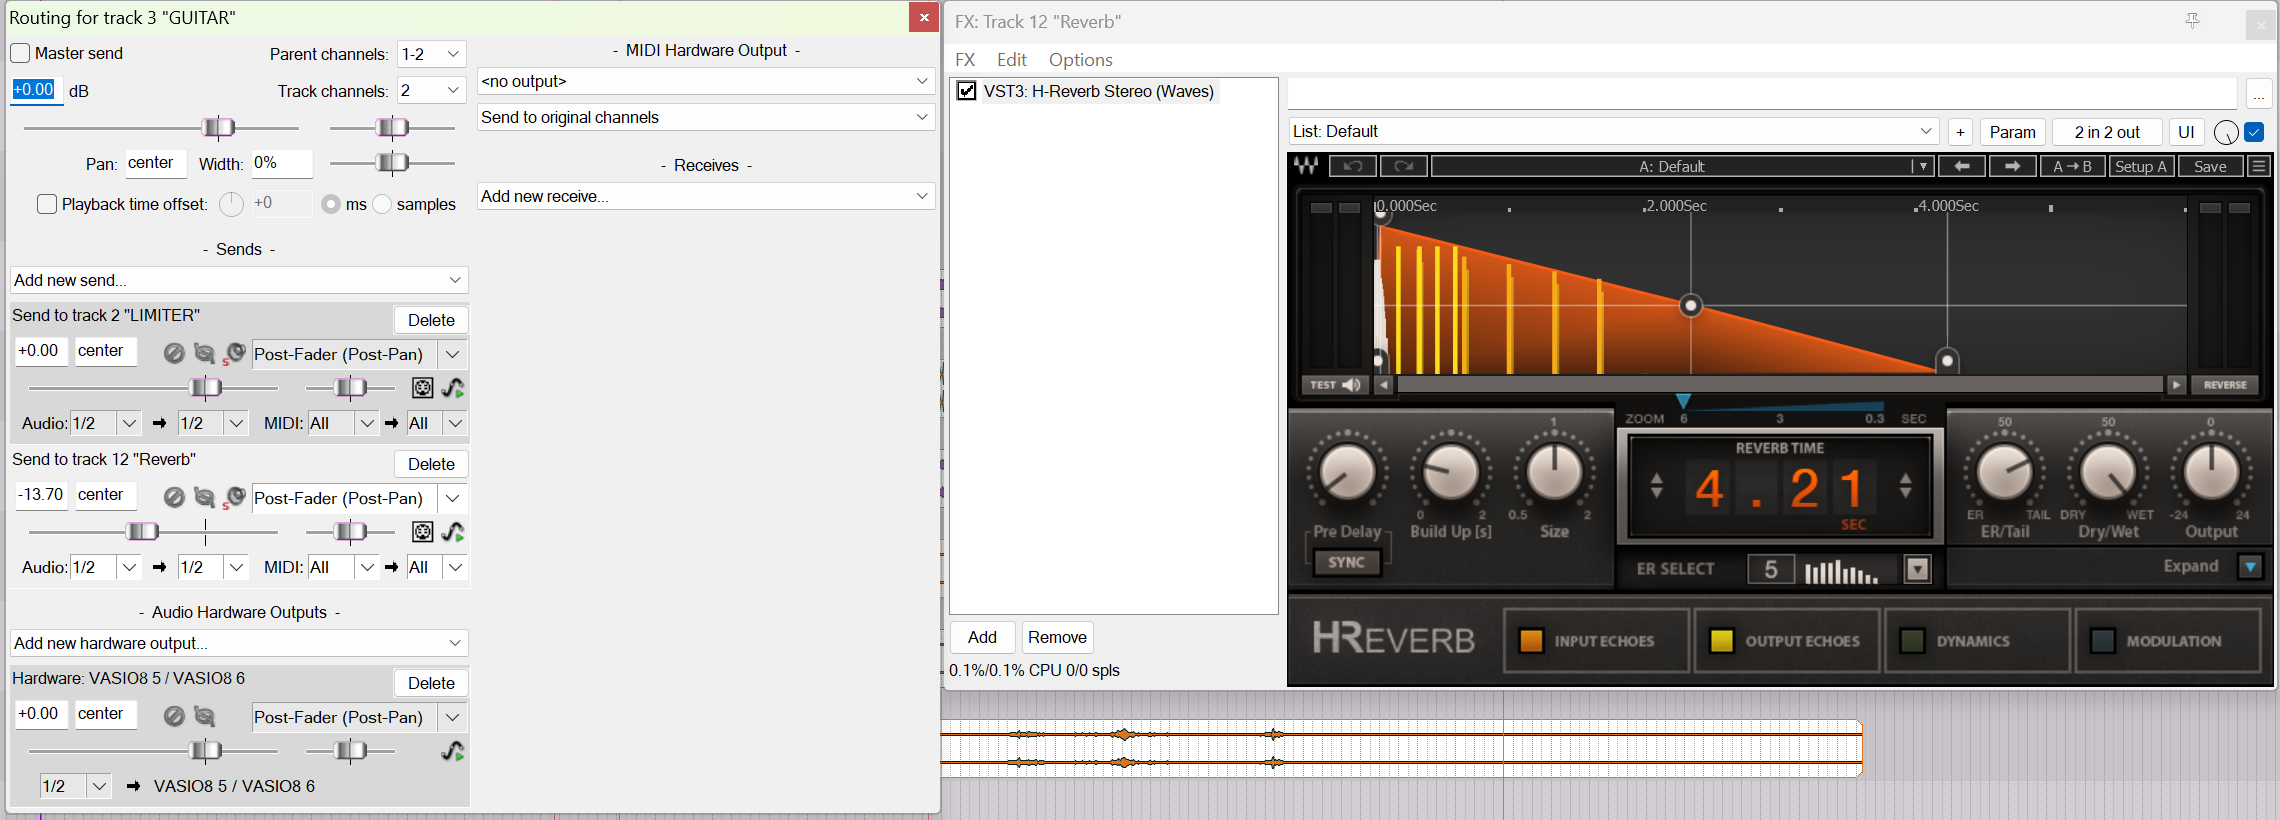Click the Param button

coord(2012,132)
